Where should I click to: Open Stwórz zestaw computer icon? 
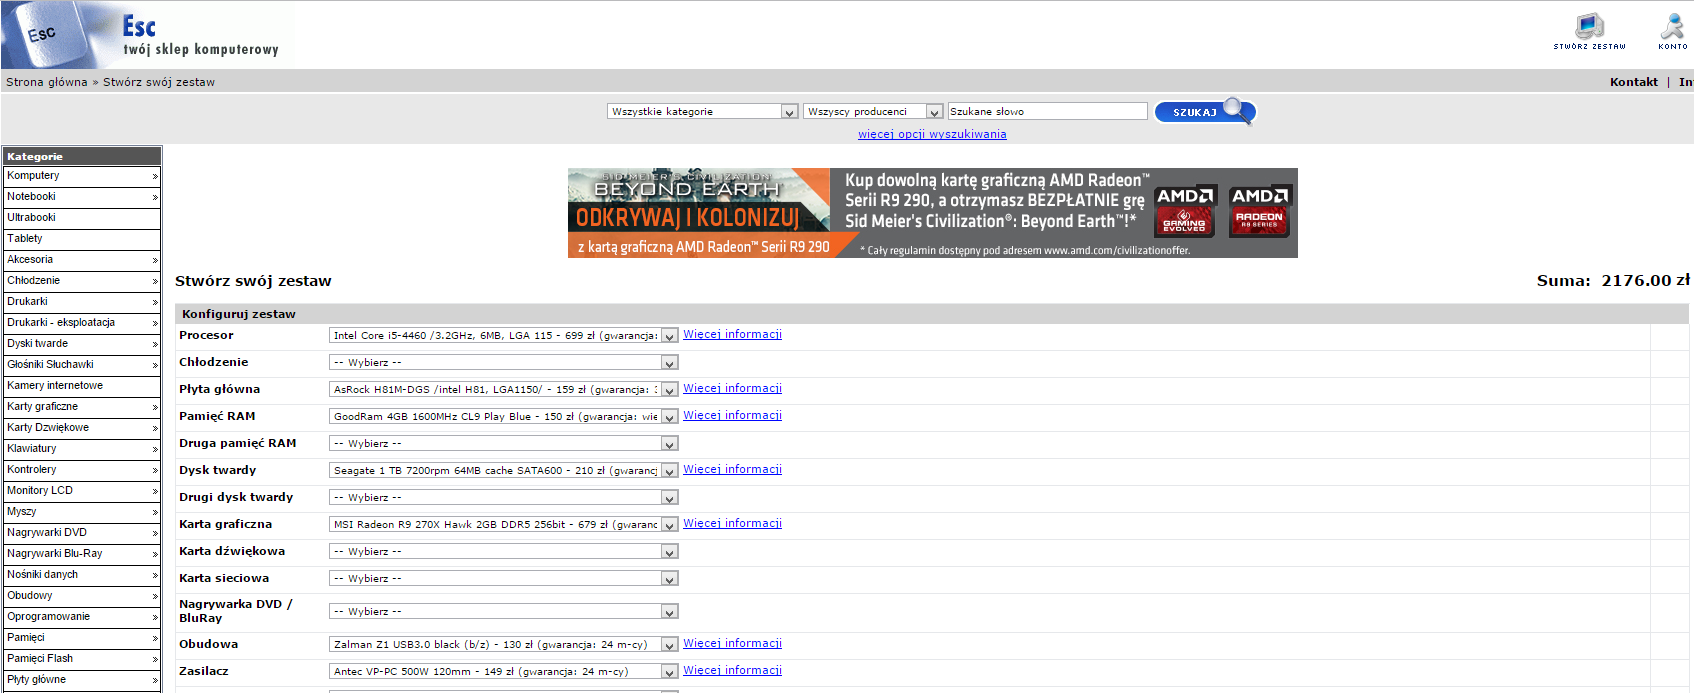click(1589, 31)
